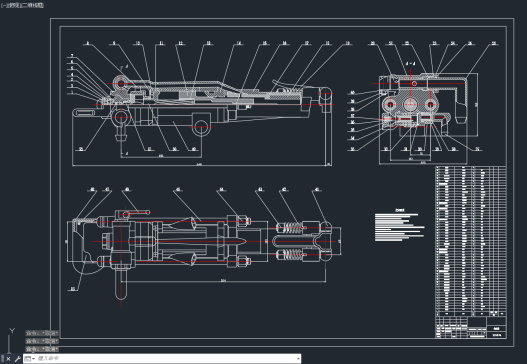Image resolution: width=527 pixels, height=364 pixels.
Task: Select bottom 取消 command history line
Action: pos(42,349)
